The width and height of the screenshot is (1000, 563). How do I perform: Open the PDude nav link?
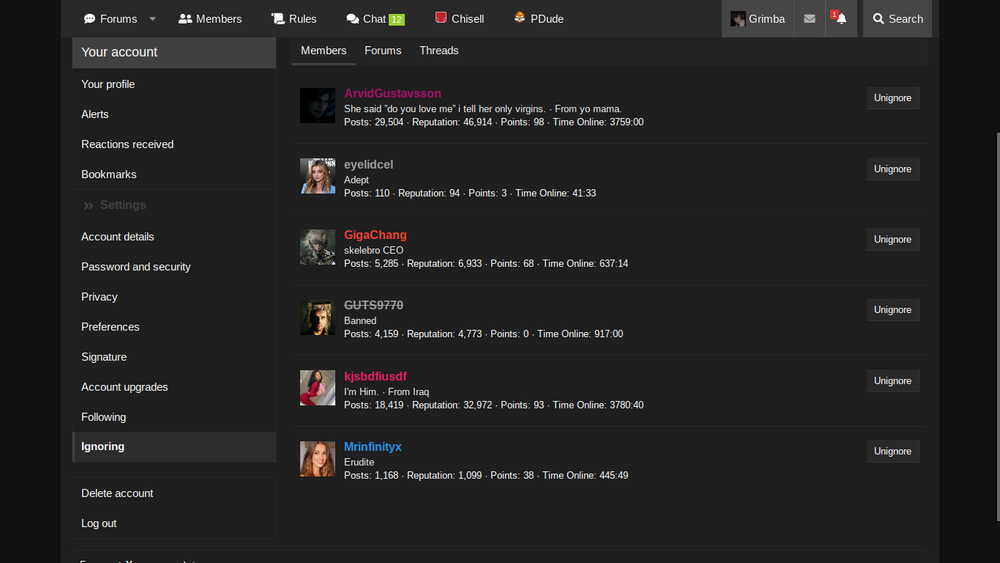[538, 19]
